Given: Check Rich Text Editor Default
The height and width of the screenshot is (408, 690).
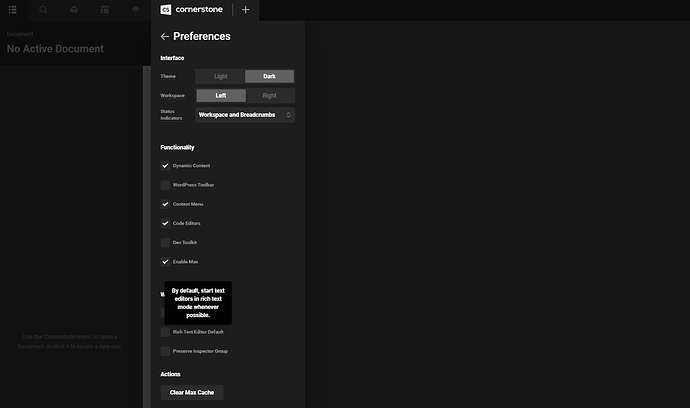Looking at the screenshot, I should [x=165, y=332].
